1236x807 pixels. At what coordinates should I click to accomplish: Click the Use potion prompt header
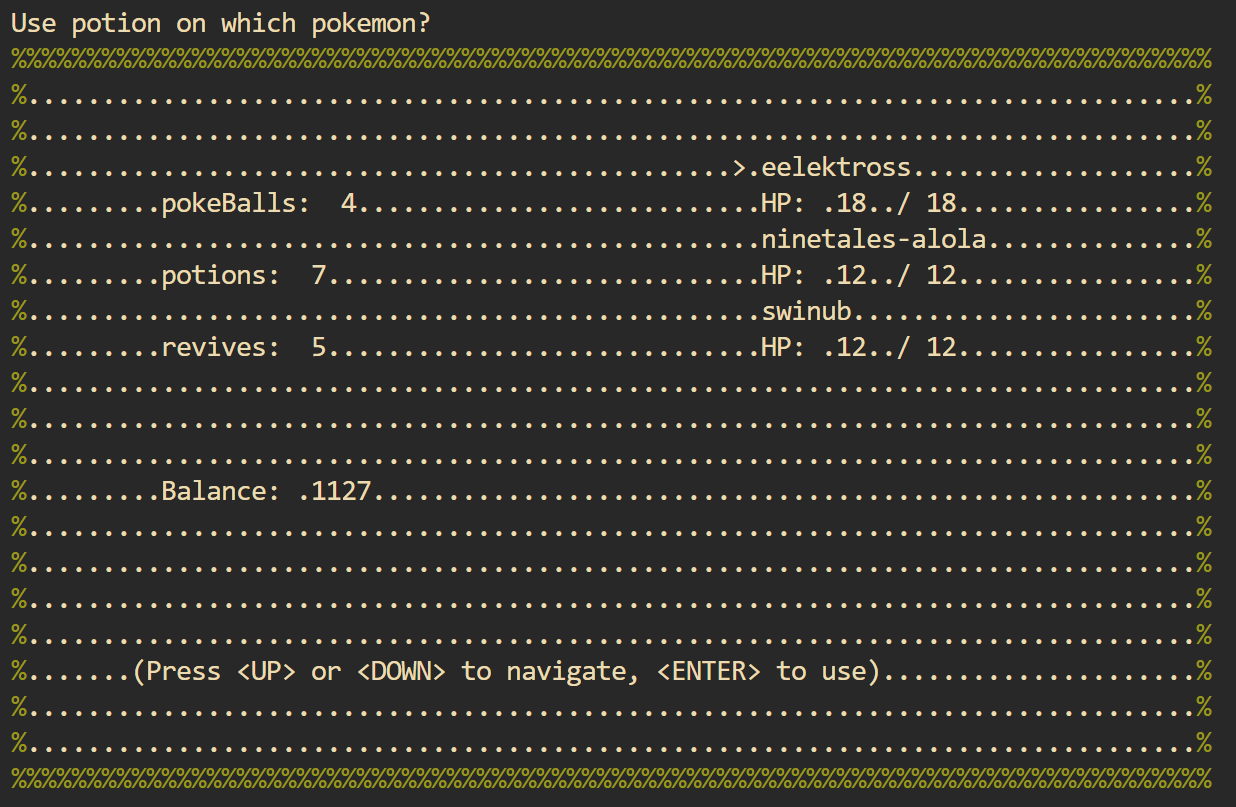coord(220,22)
